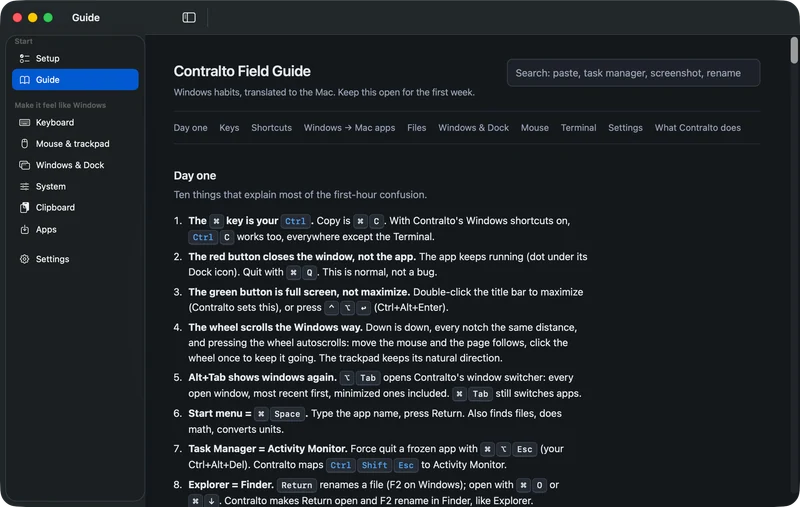This screenshot has width=800, height=507.
Task: Jump to Settings guide link
Action: [625, 128]
